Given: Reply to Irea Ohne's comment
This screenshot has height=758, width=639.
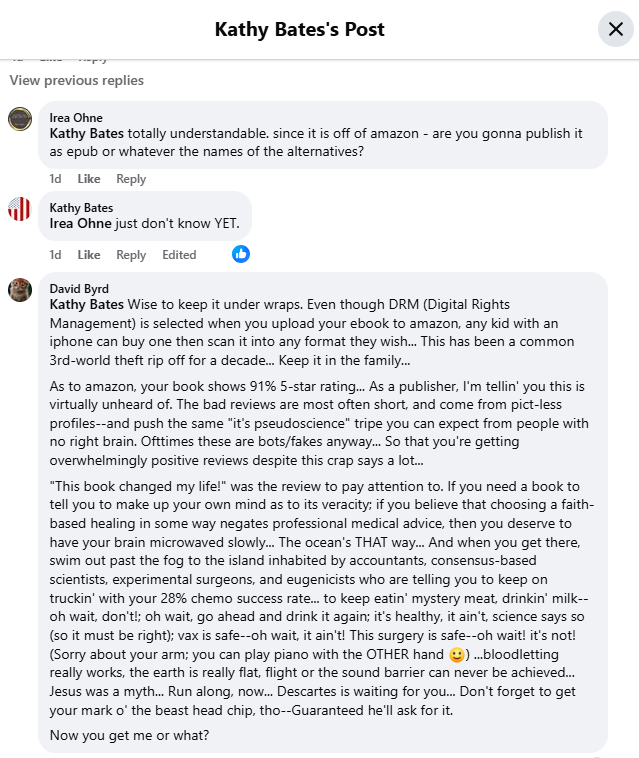Looking at the screenshot, I should coord(131,179).
